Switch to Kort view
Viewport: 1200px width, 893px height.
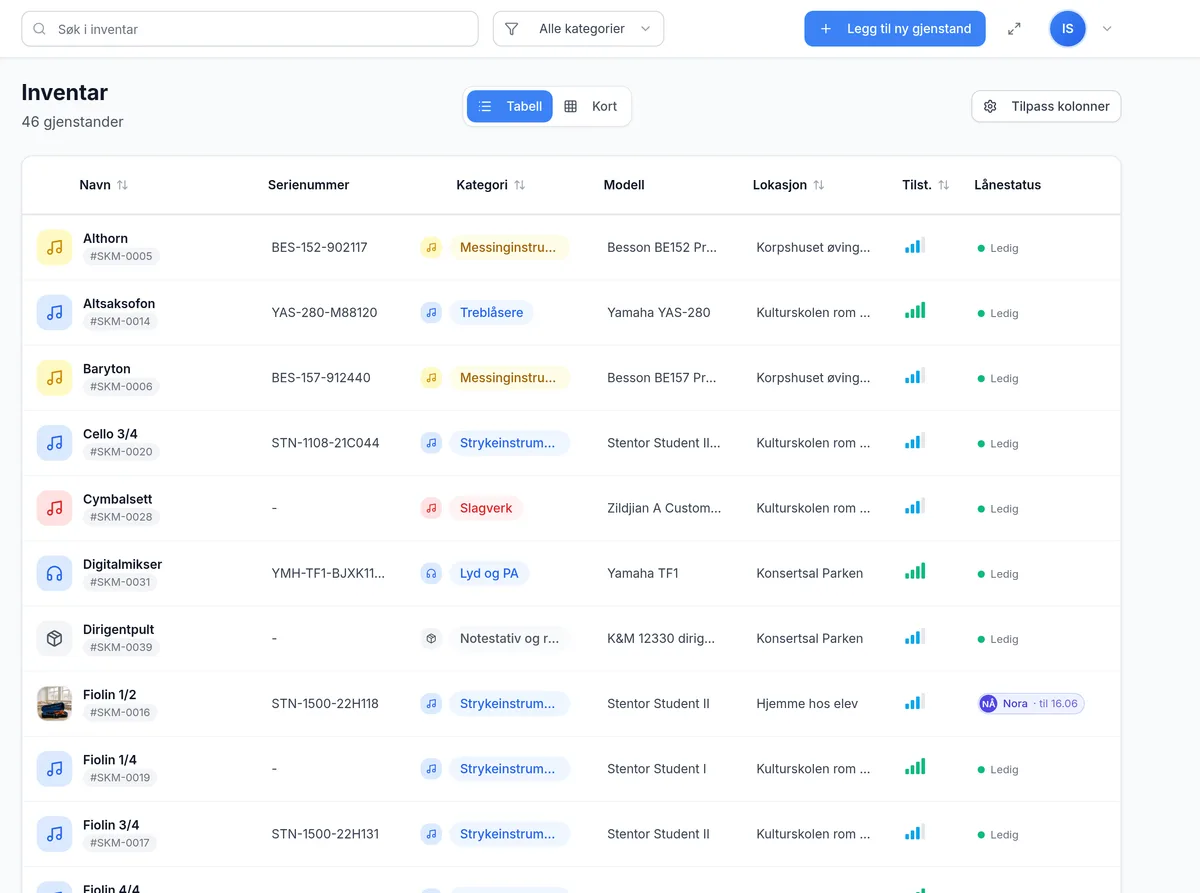coord(591,106)
